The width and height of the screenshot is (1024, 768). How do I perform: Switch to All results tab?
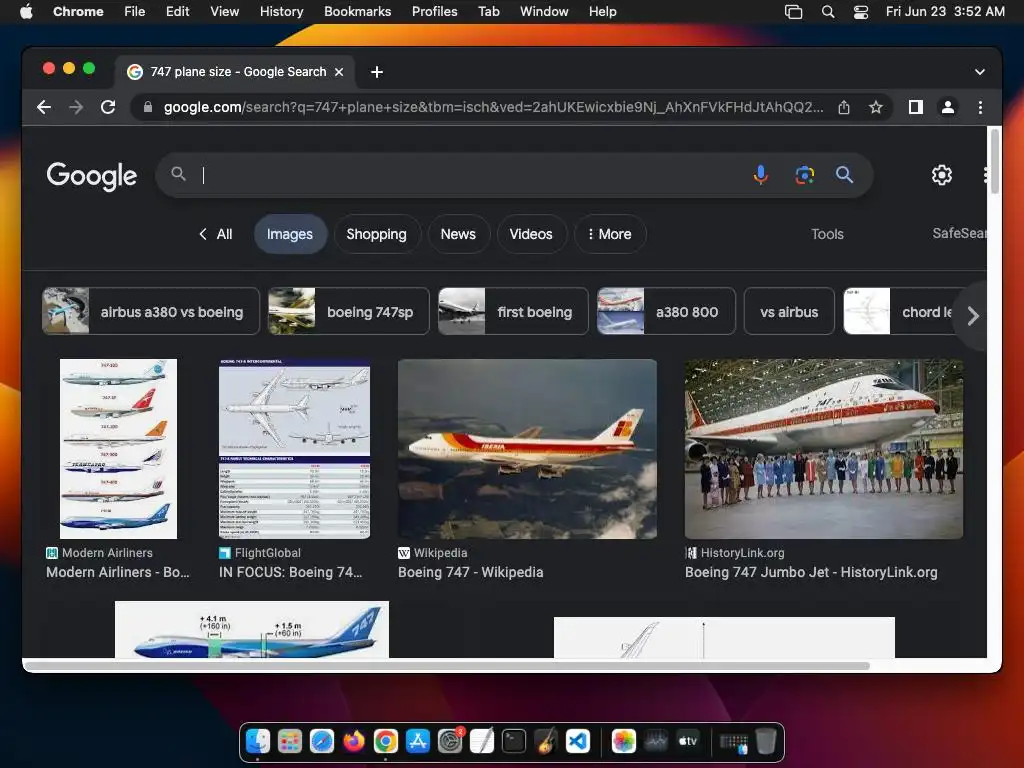click(216, 234)
